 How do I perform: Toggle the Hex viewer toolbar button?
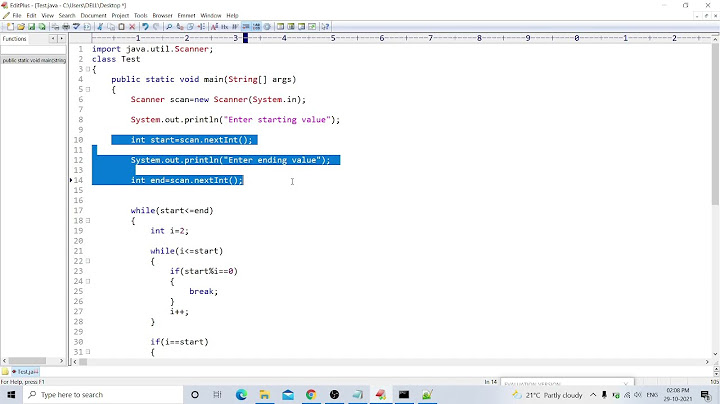click(x=225, y=27)
